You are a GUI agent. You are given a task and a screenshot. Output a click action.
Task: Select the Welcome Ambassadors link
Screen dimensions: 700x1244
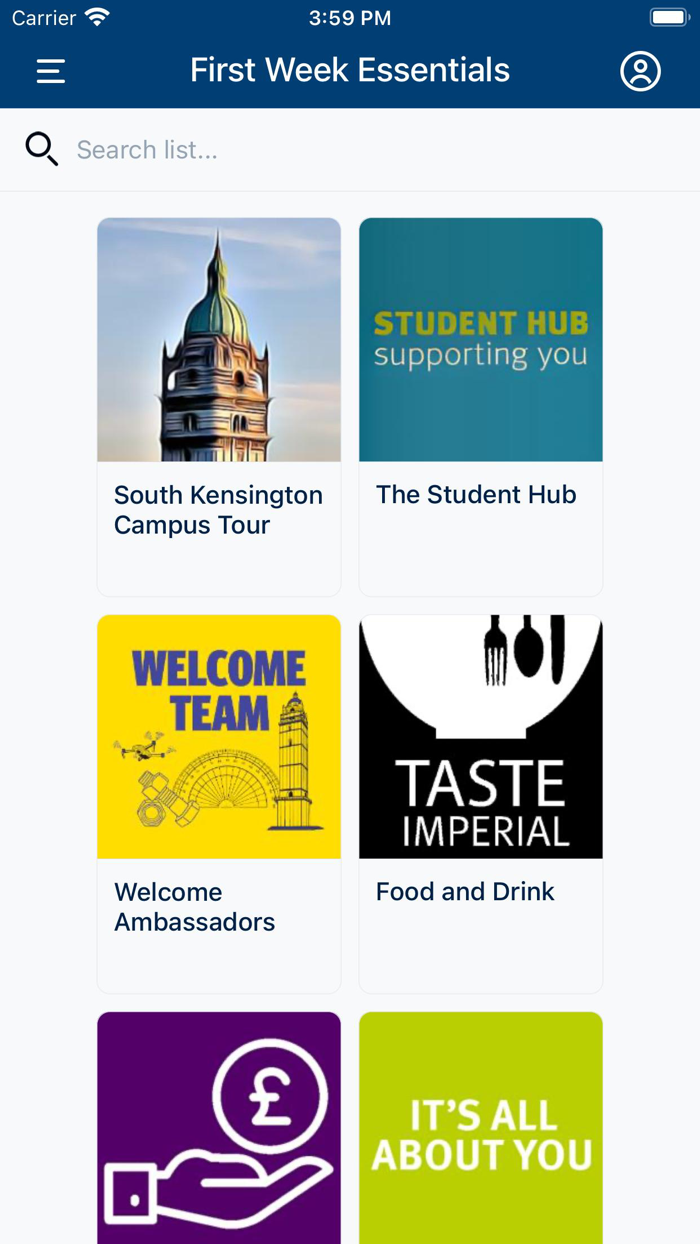pyautogui.click(x=194, y=906)
